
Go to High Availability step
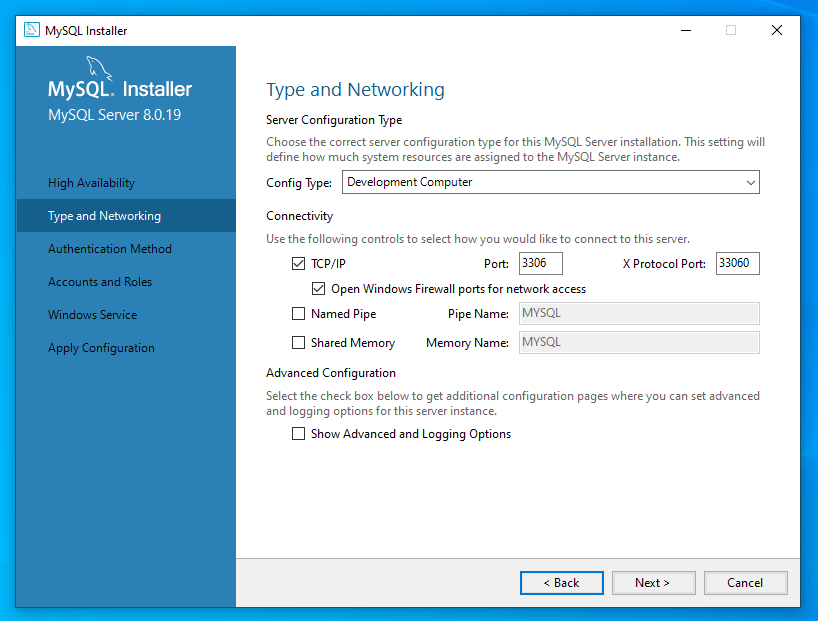point(91,183)
